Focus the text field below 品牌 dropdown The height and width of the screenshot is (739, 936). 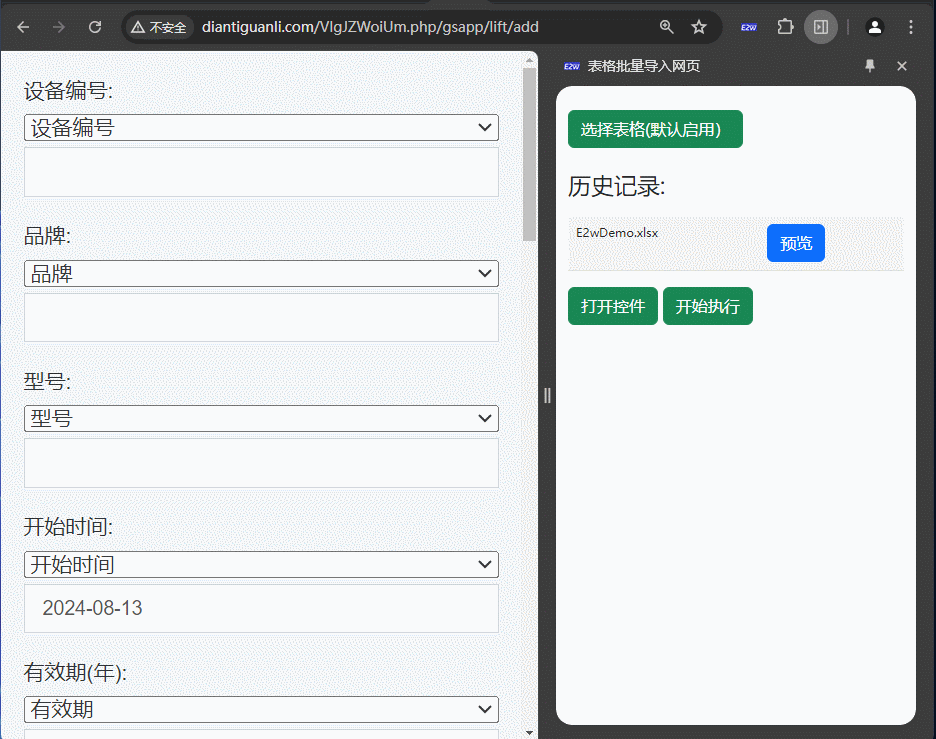(x=261, y=318)
